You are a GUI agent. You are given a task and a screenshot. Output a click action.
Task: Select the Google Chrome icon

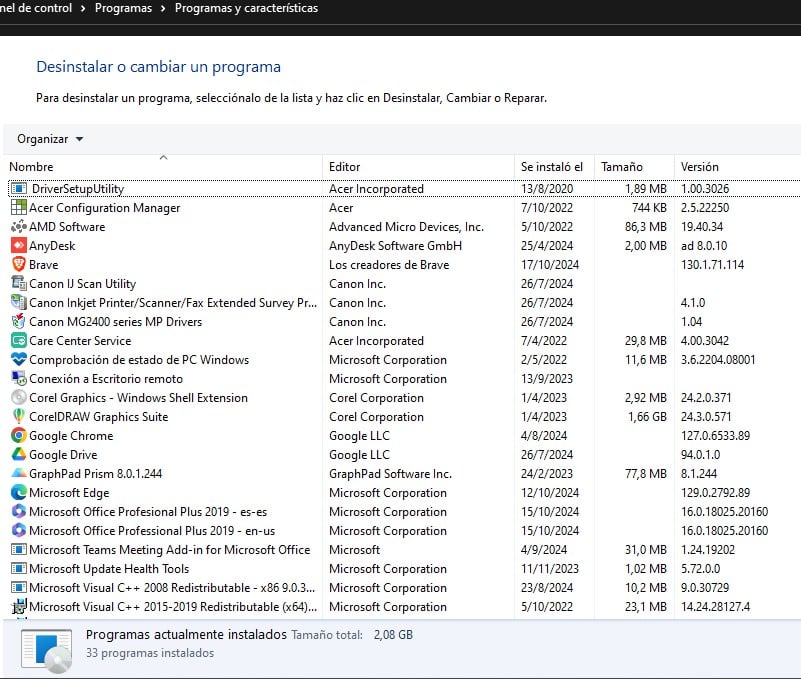19,435
